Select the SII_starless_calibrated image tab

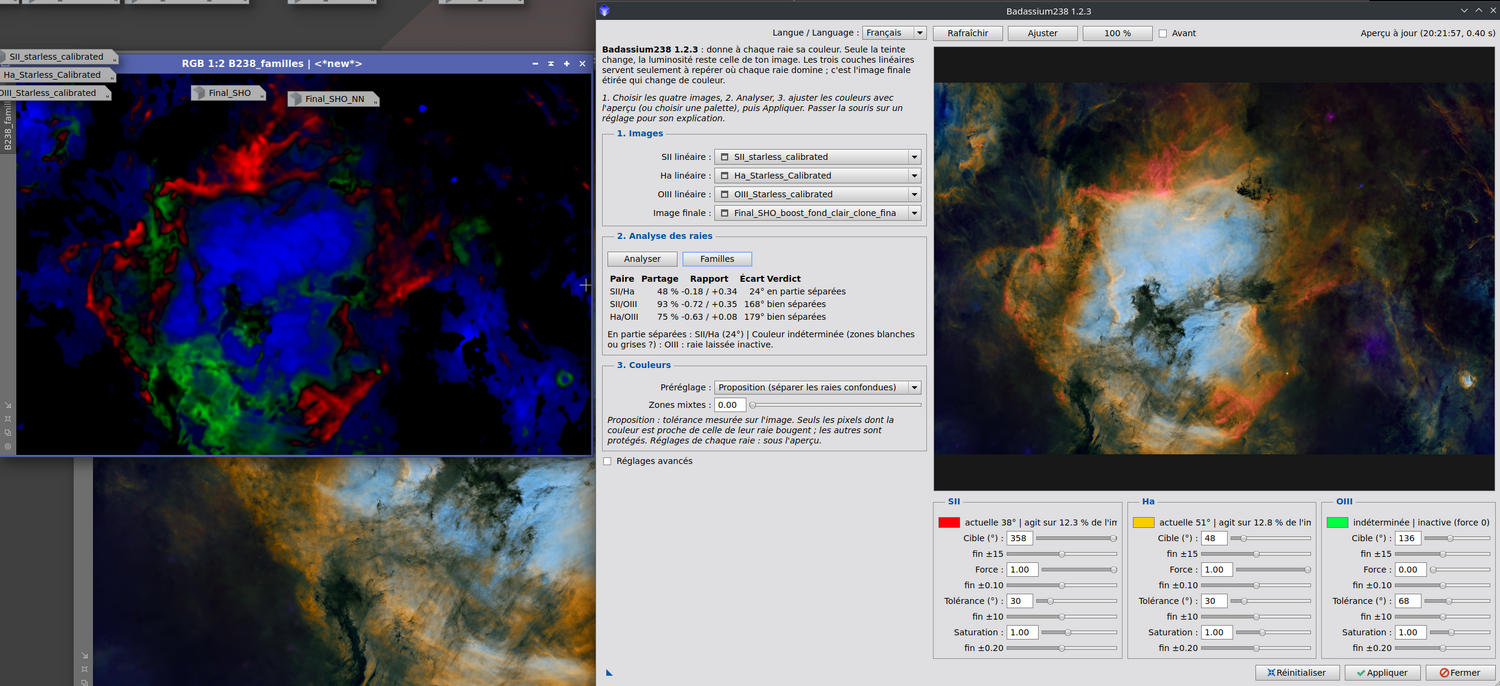pyautogui.click(x=57, y=57)
